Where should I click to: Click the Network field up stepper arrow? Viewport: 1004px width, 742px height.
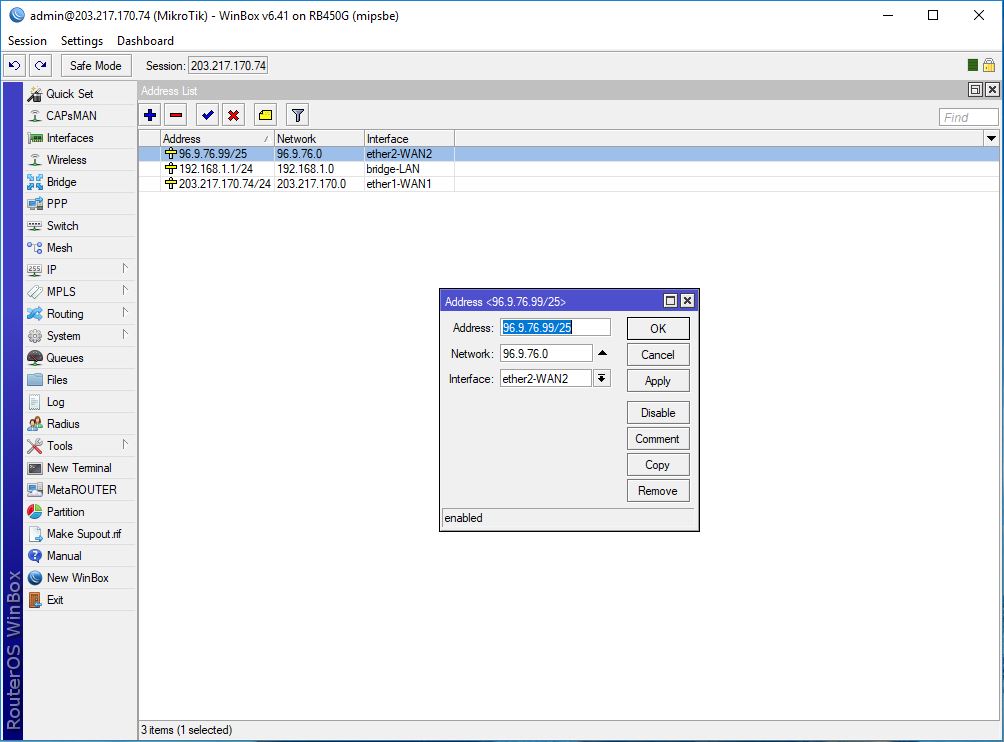[x=603, y=352]
